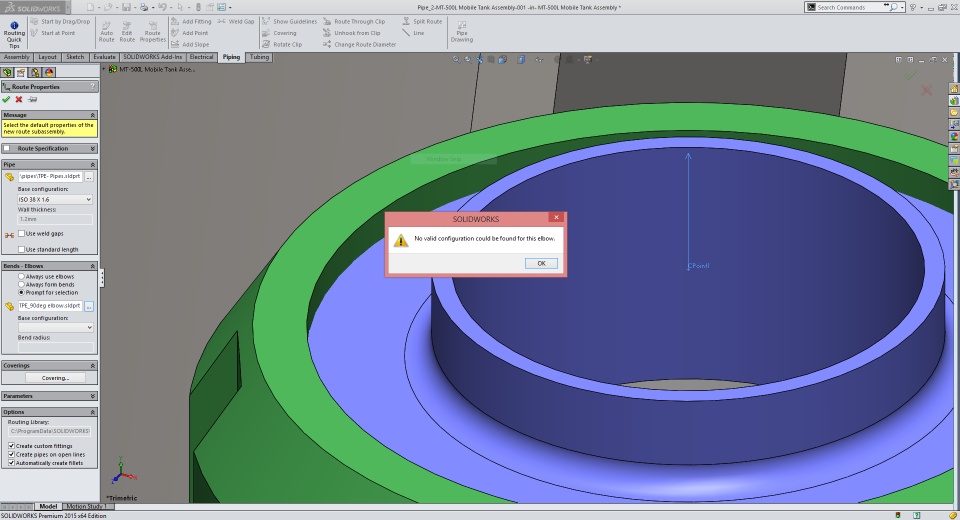Screen dimensions: 960x520
Task: Open the FeatureManager design tree tab
Action: 7,72
